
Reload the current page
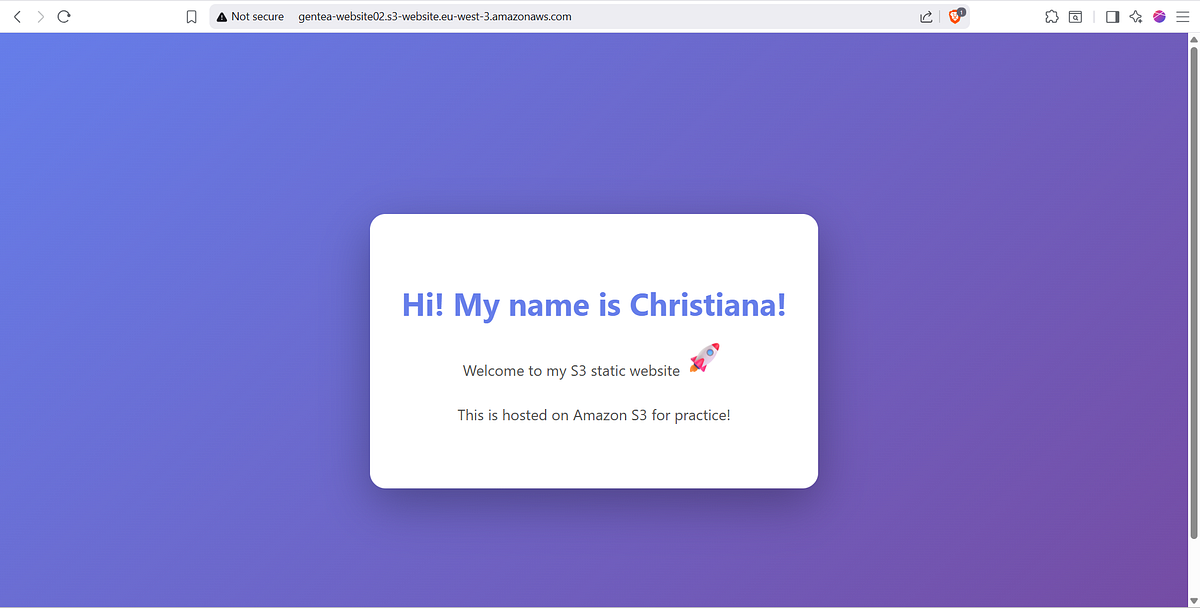(64, 16)
